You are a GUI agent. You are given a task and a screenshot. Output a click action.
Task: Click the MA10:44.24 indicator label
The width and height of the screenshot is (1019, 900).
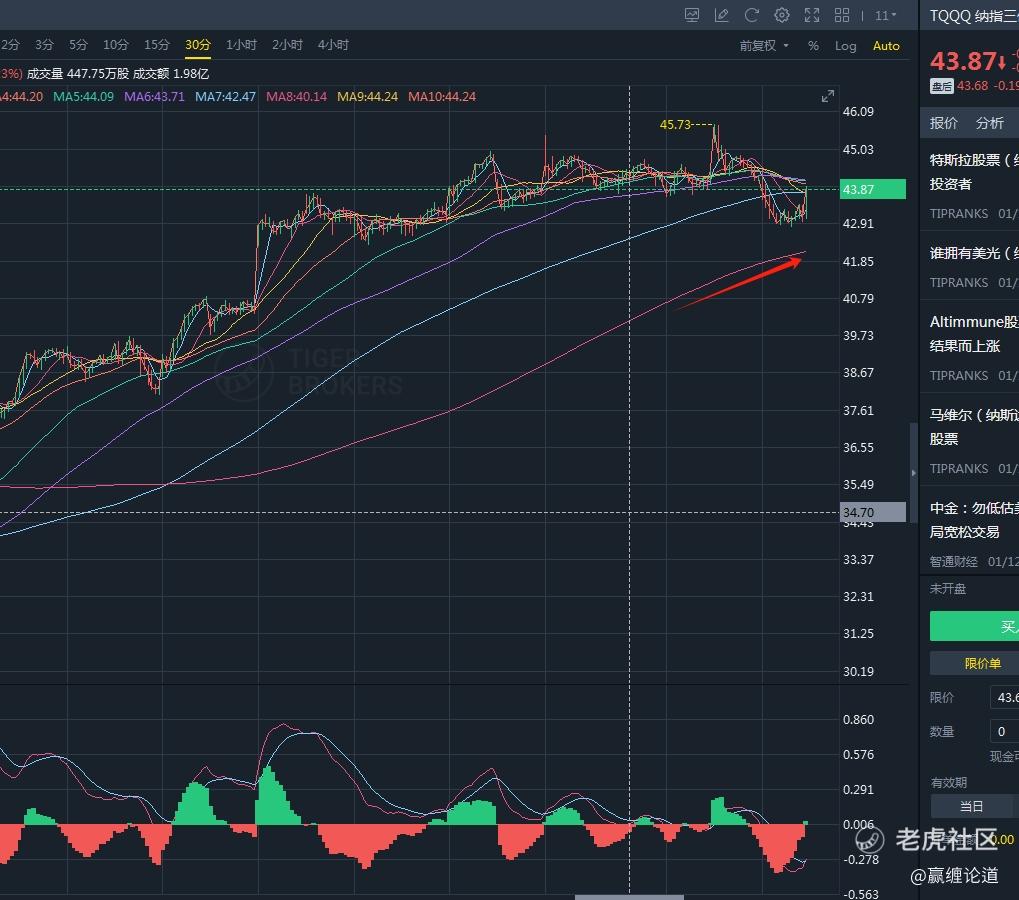[442, 96]
